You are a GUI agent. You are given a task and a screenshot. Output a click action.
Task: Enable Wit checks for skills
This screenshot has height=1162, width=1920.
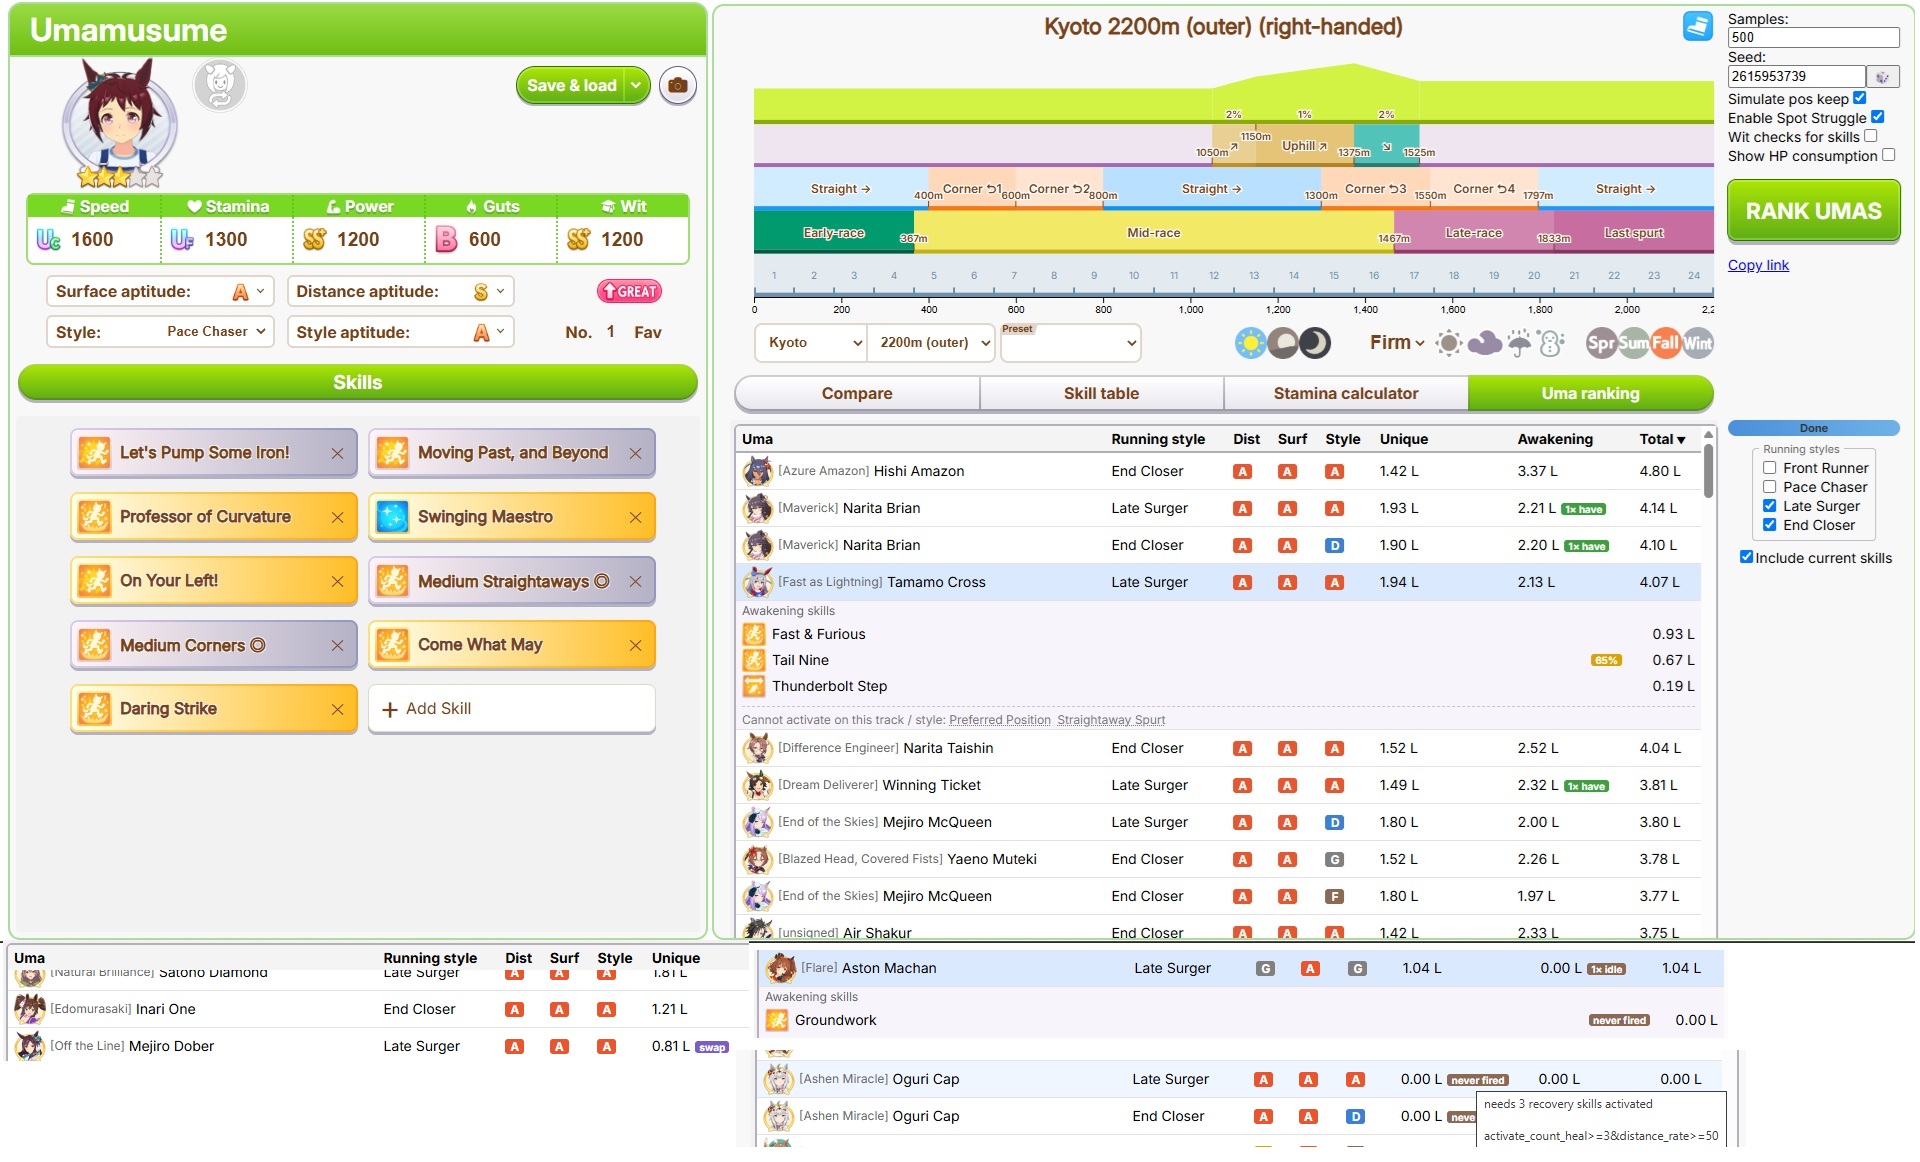[x=1871, y=136]
